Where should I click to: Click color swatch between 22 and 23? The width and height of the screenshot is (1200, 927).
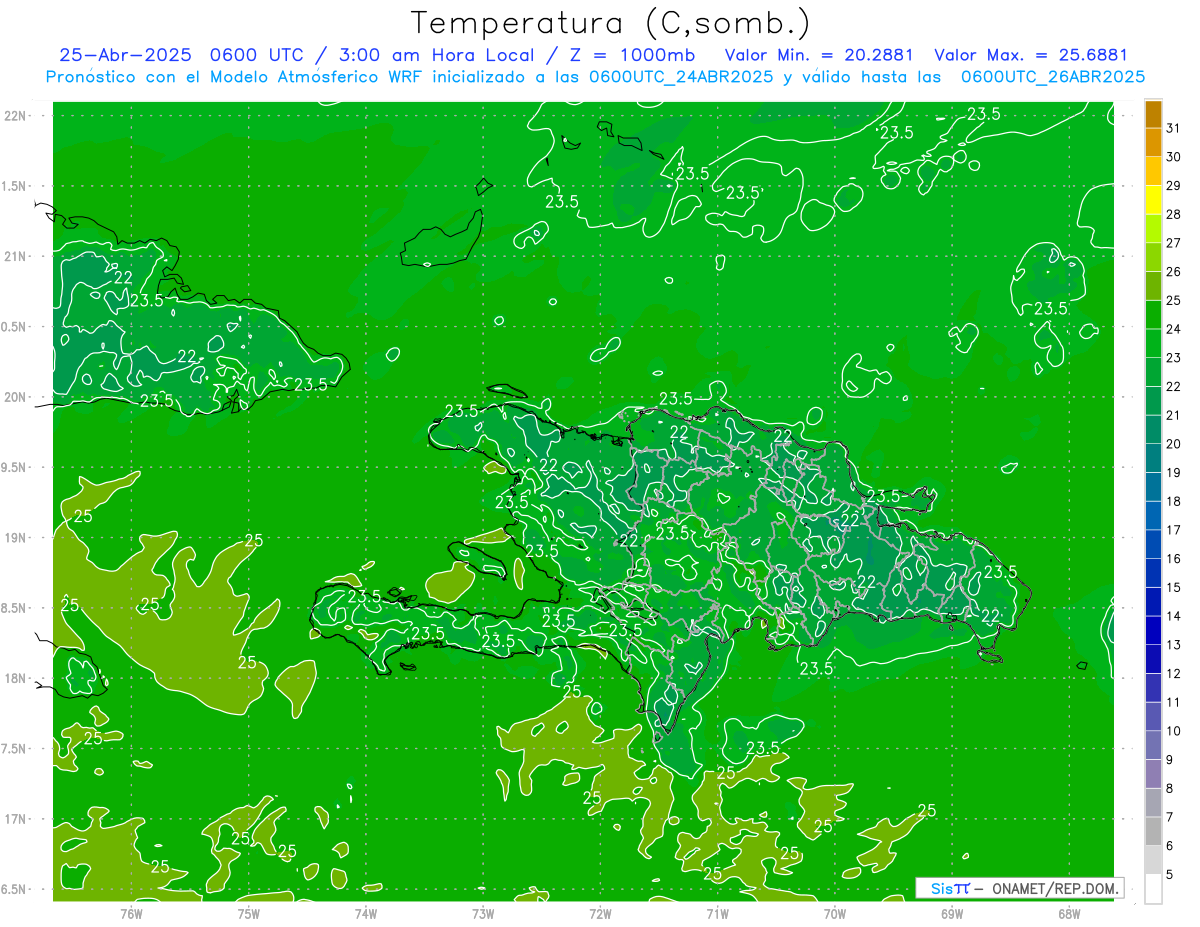click(x=1153, y=373)
